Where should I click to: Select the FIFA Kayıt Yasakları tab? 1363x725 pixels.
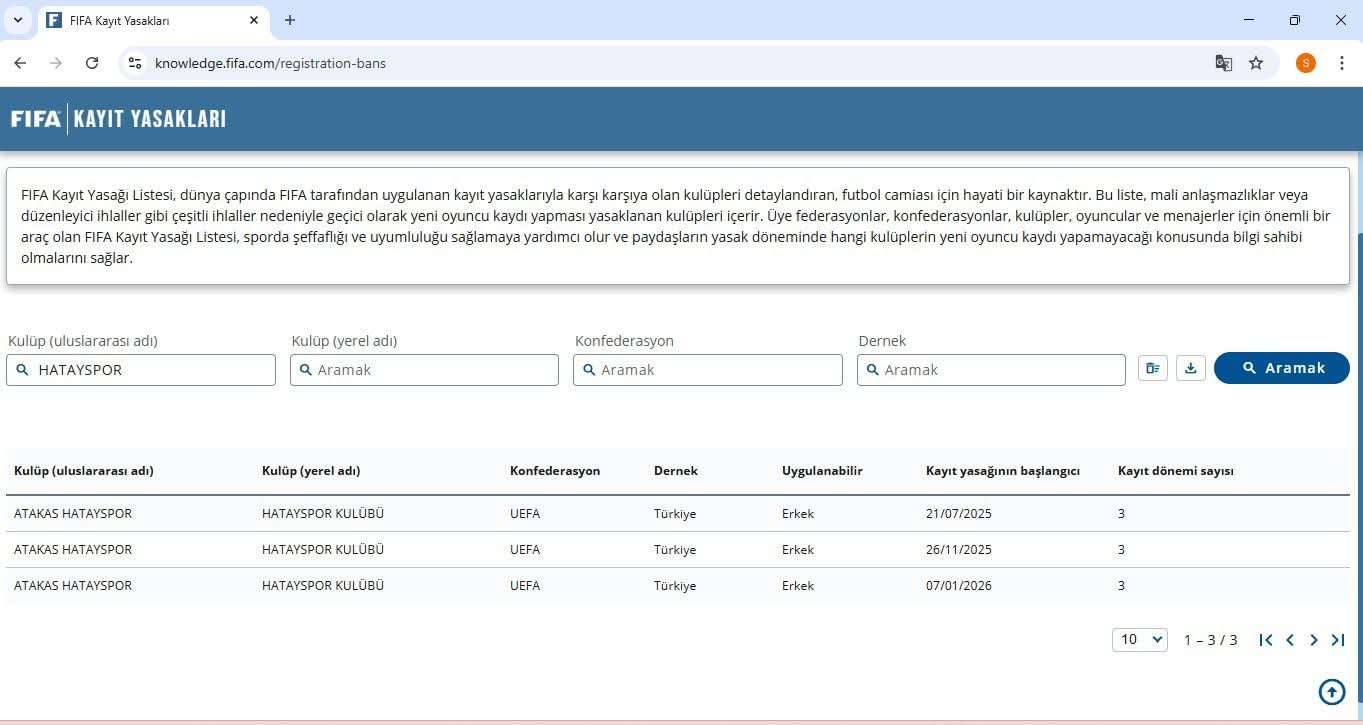click(150, 20)
